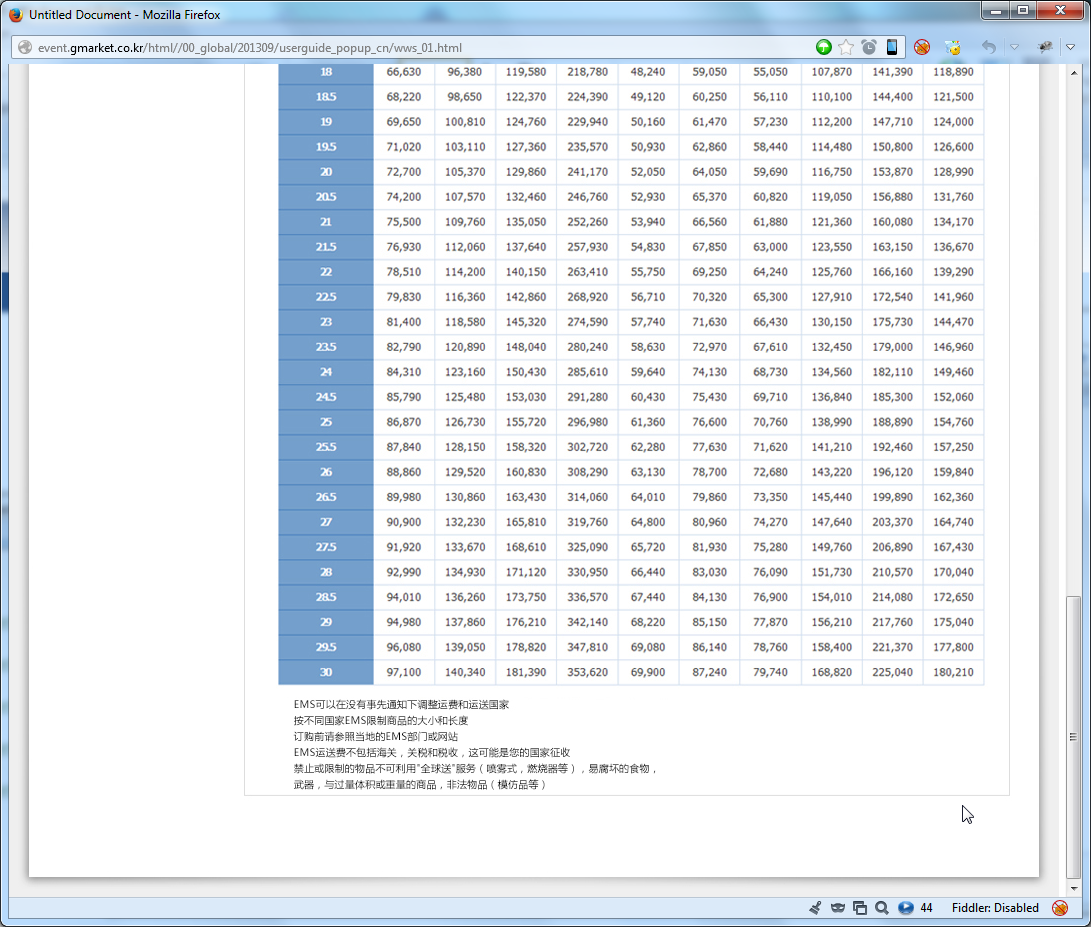Viewport: 1091px width, 927px height.
Task: Click the brush icon in status bar
Action: [815, 908]
